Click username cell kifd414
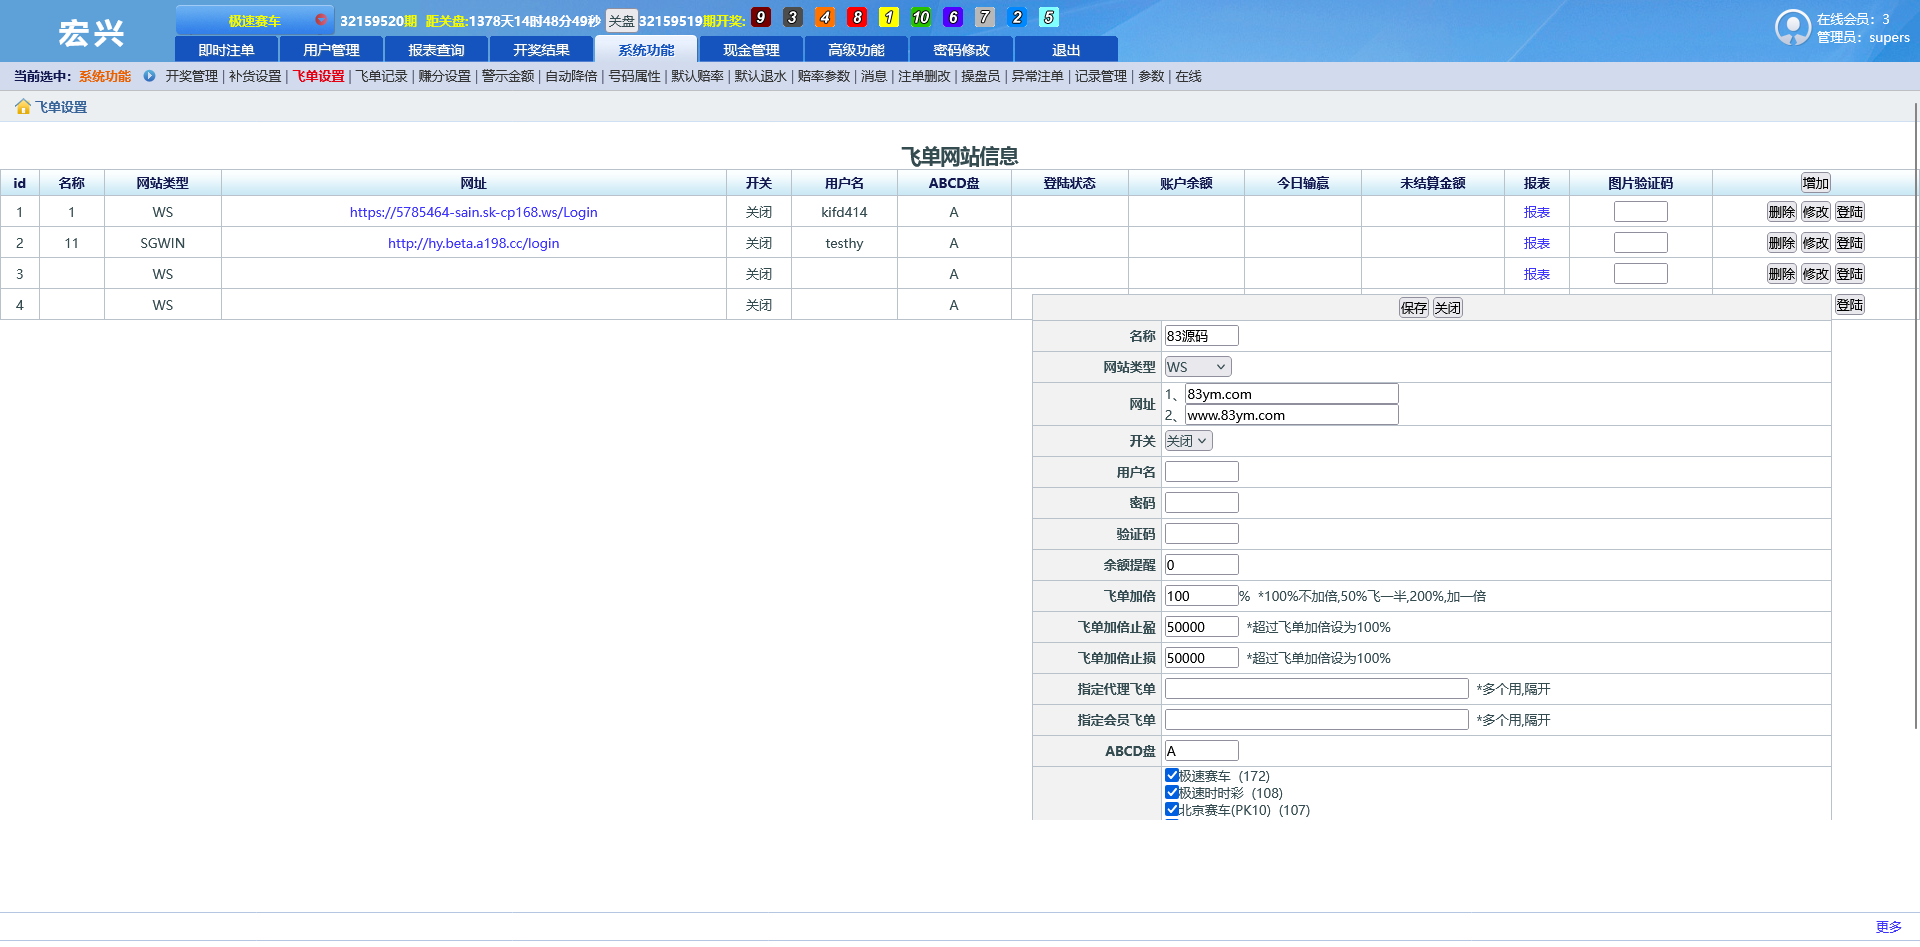Image resolution: width=1920 pixels, height=947 pixels. 844,212
